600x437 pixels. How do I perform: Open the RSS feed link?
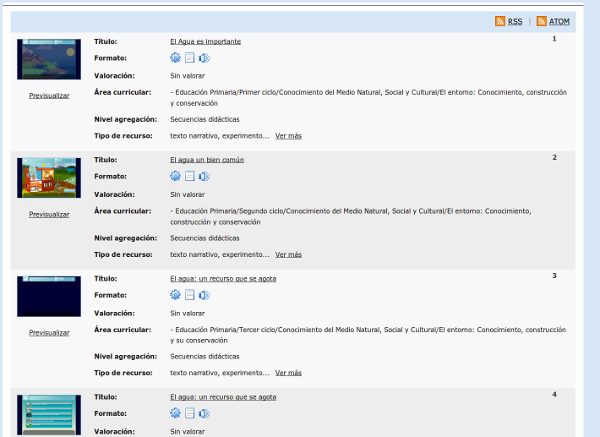pos(515,21)
